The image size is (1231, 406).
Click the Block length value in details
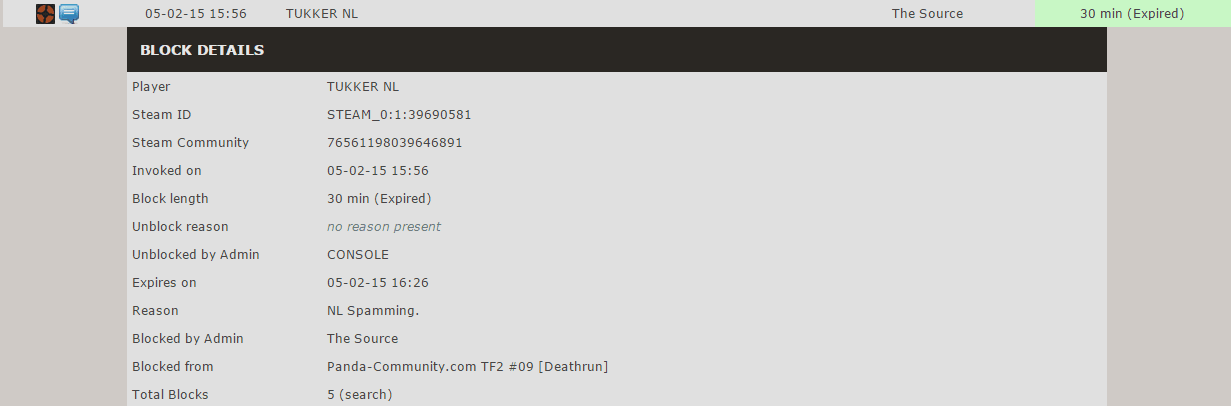(x=379, y=199)
